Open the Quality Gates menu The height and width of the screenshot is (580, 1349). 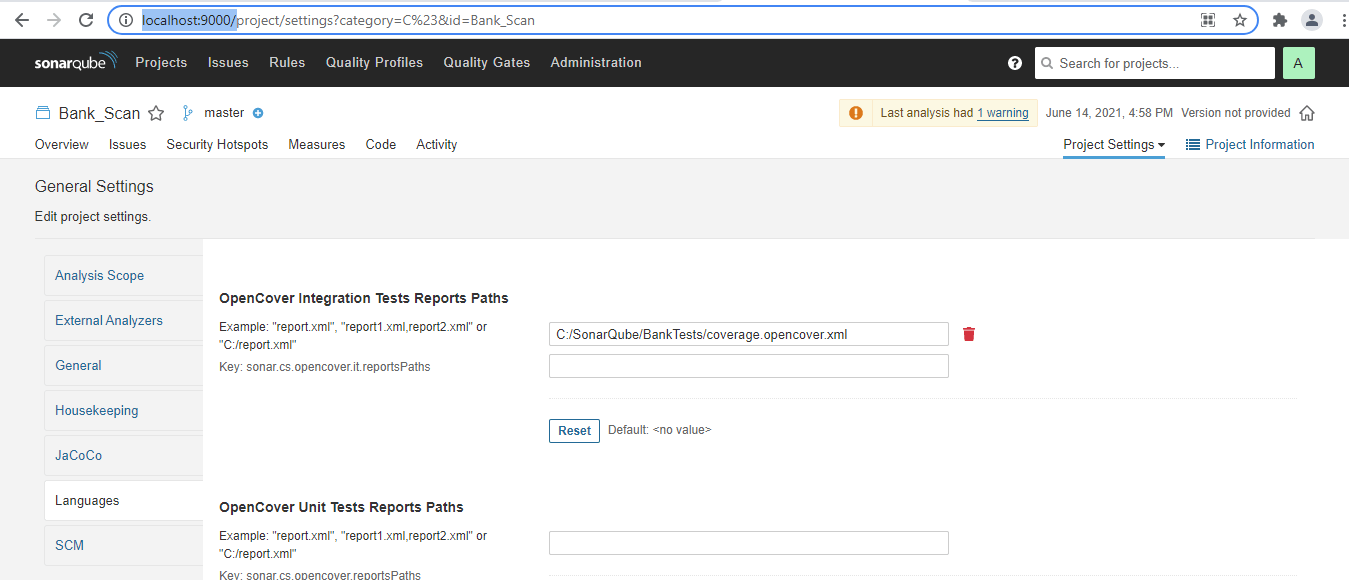(x=487, y=62)
